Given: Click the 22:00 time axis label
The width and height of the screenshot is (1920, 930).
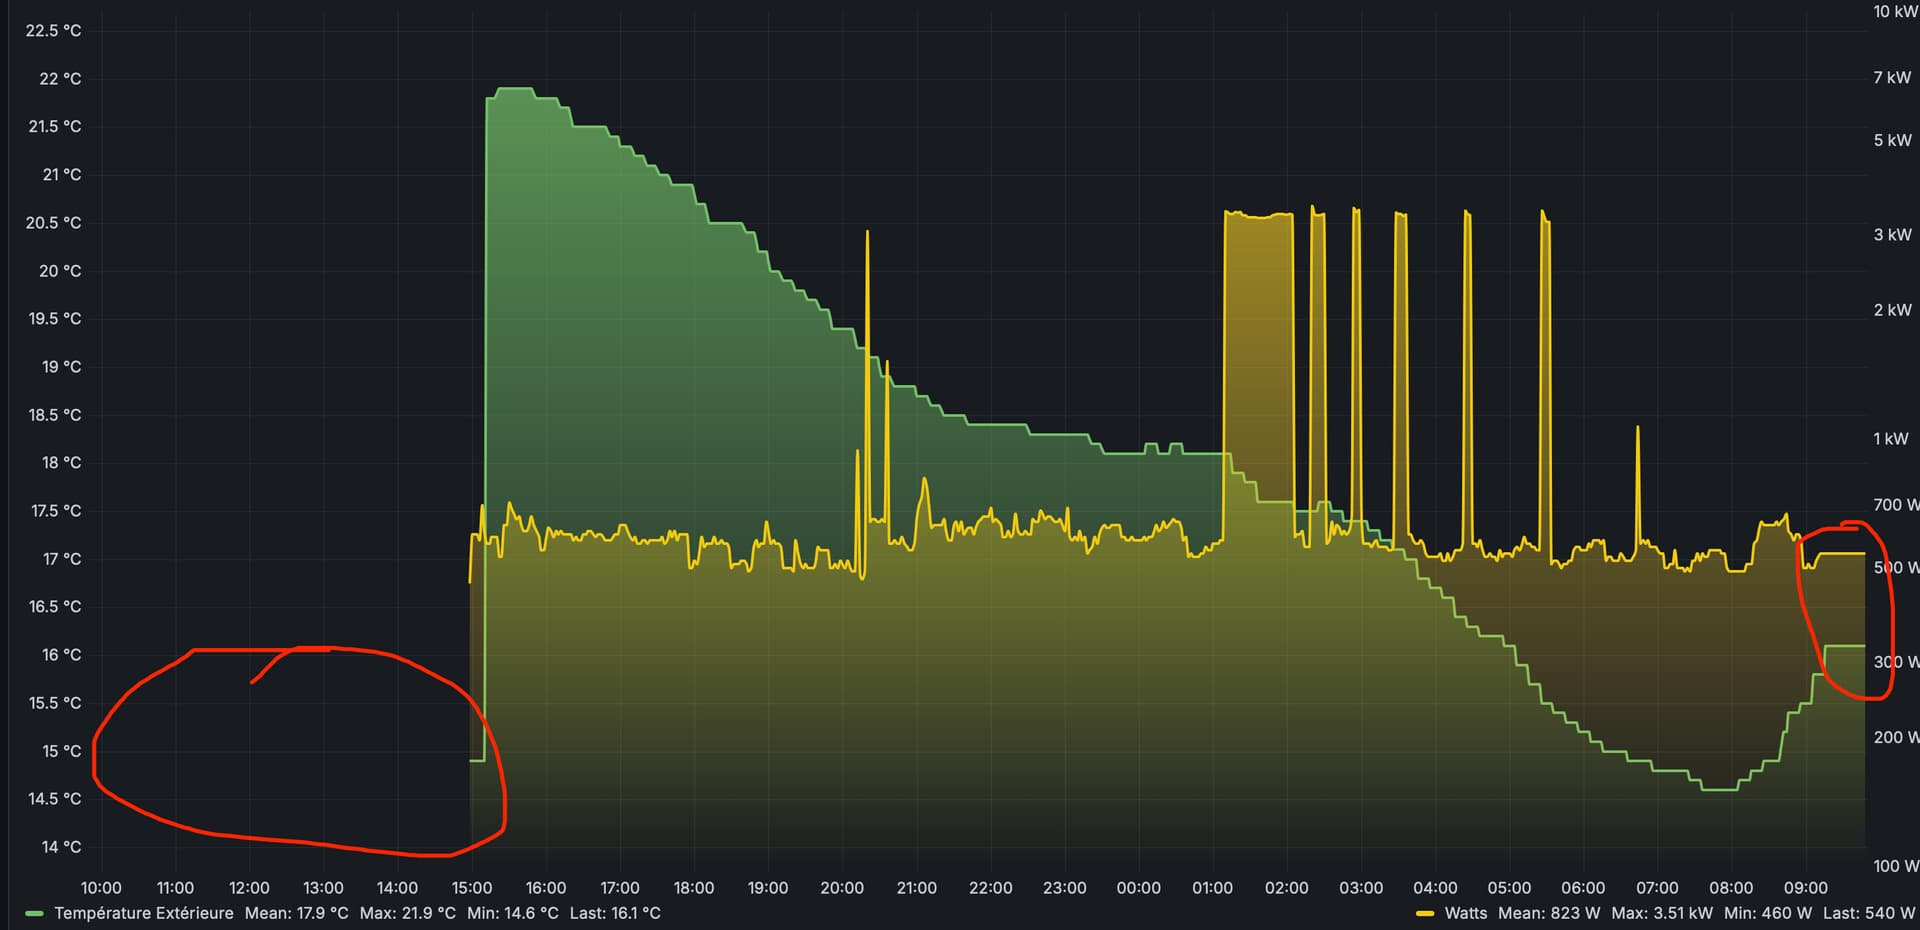Looking at the screenshot, I should pos(990,888).
